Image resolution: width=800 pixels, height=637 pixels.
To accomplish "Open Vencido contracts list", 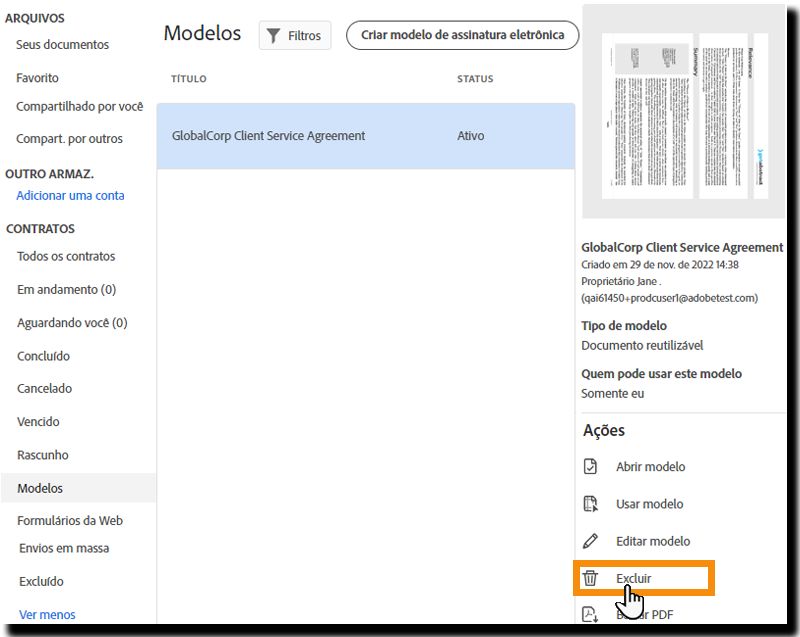I will point(38,422).
